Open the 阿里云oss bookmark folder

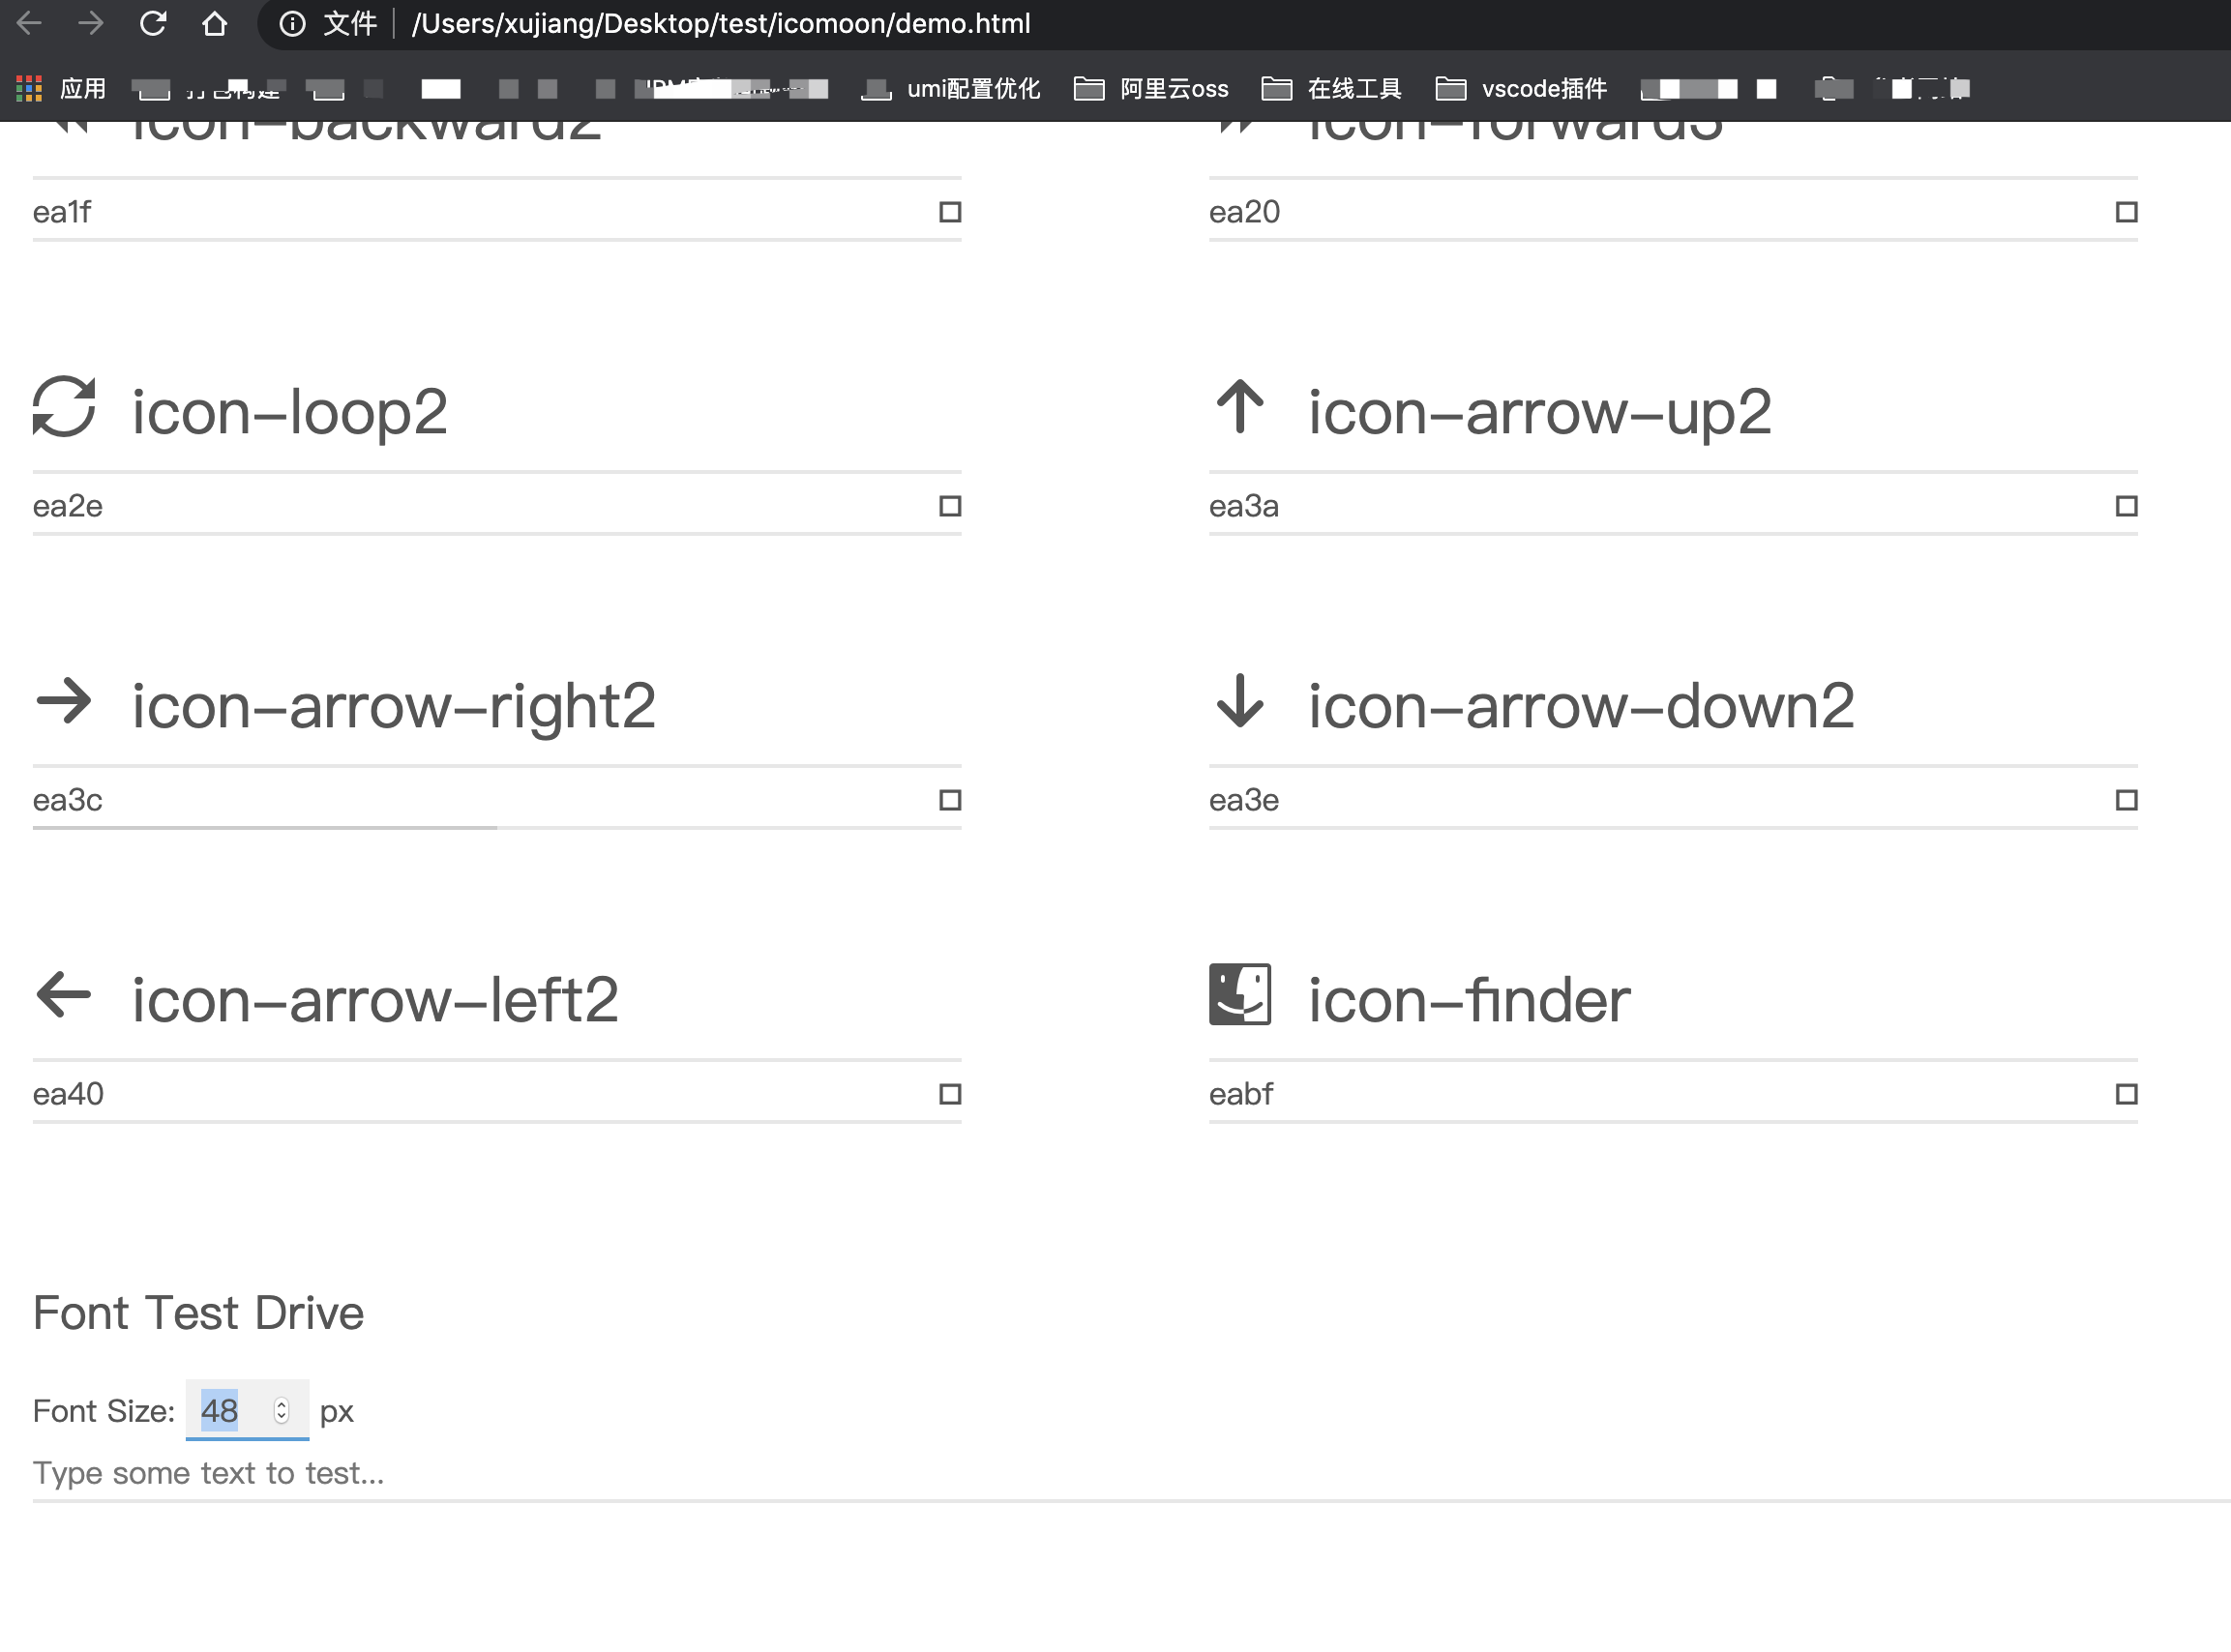click(1151, 89)
